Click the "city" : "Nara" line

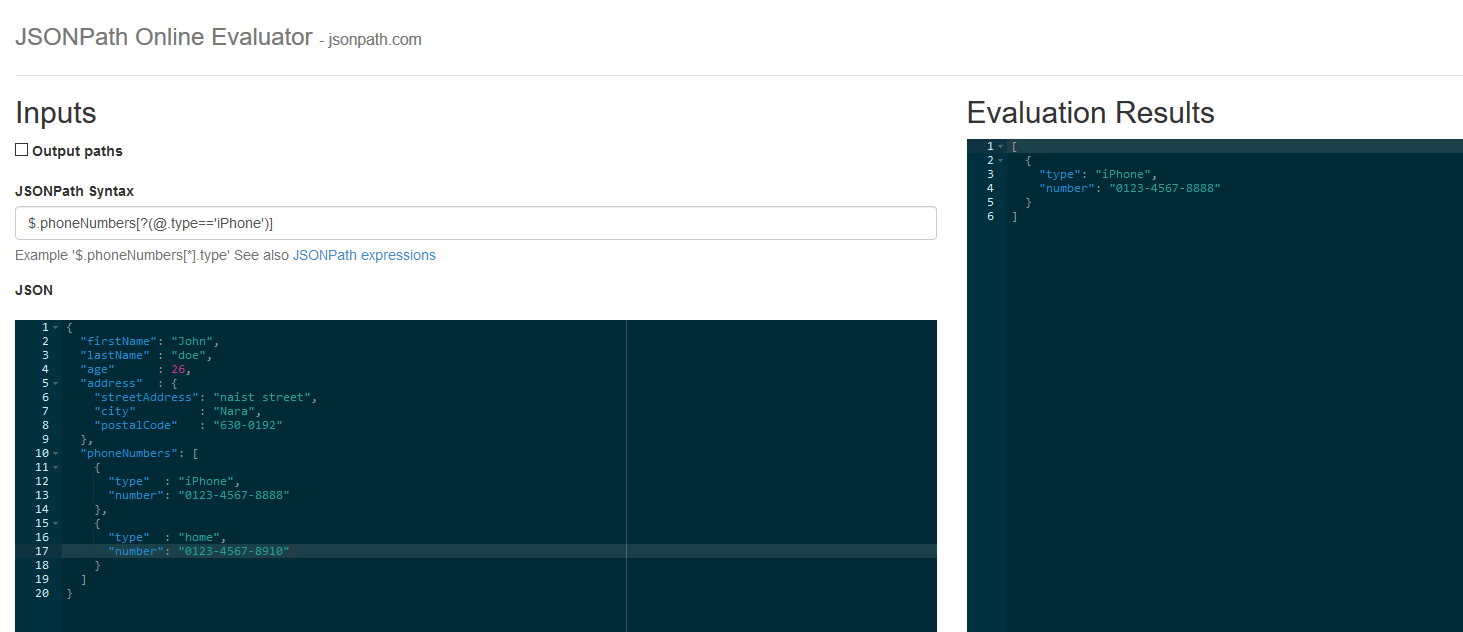(178, 411)
